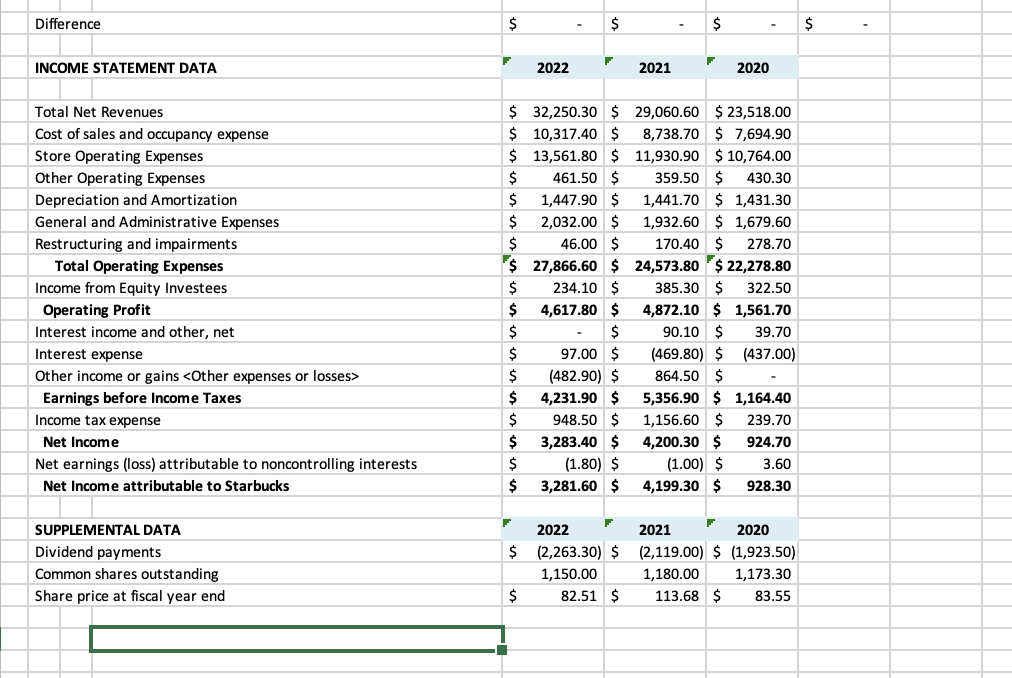Click the Common shares outstanding label
Viewport: 1012px width, 678px height.
pyautogui.click(x=126, y=573)
